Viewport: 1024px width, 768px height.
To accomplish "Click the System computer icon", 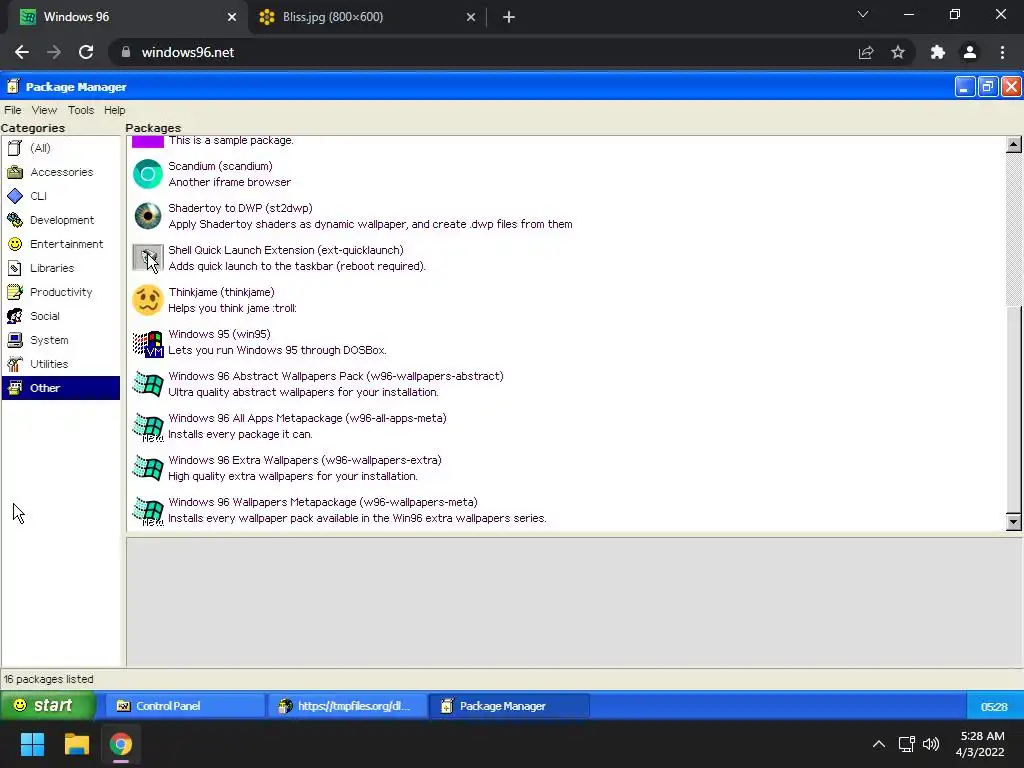I will (14, 340).
